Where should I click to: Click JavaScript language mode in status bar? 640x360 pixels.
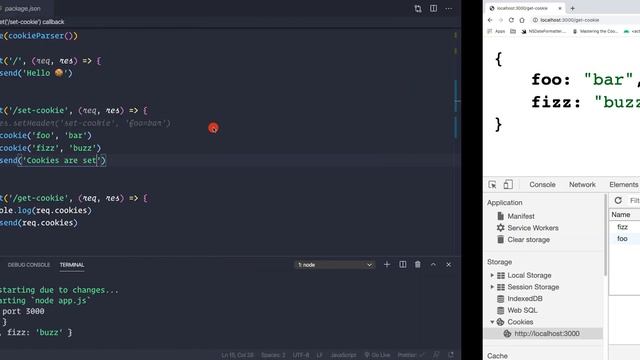click(x=343, y=355)
